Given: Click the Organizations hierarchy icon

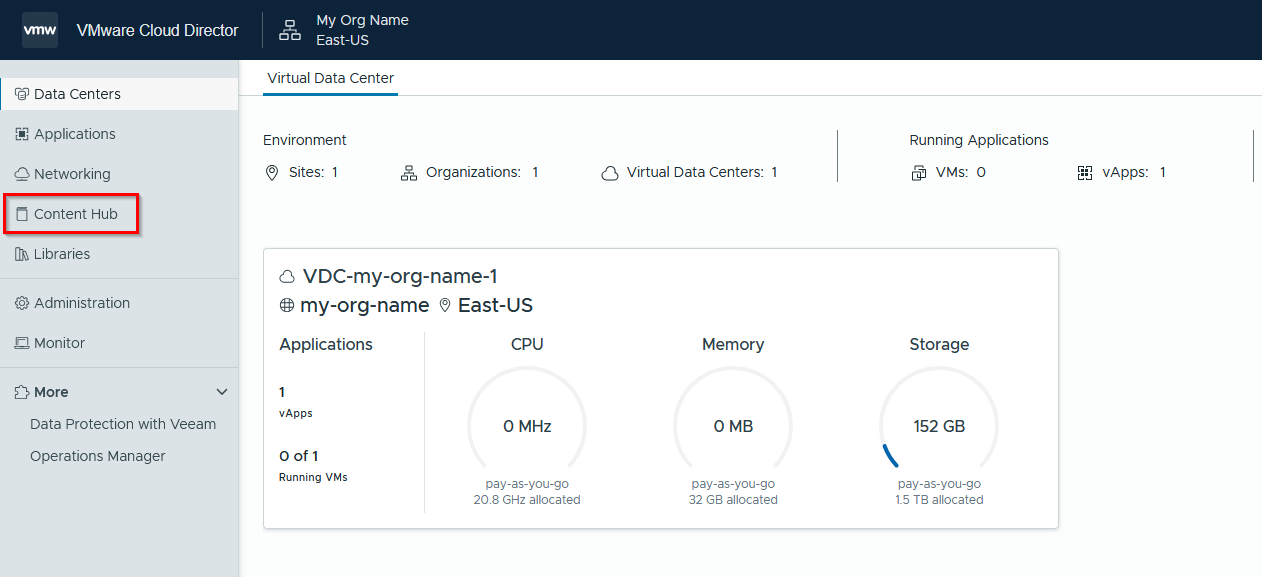Looking at the screenshot, I should (x=408, y=173).
